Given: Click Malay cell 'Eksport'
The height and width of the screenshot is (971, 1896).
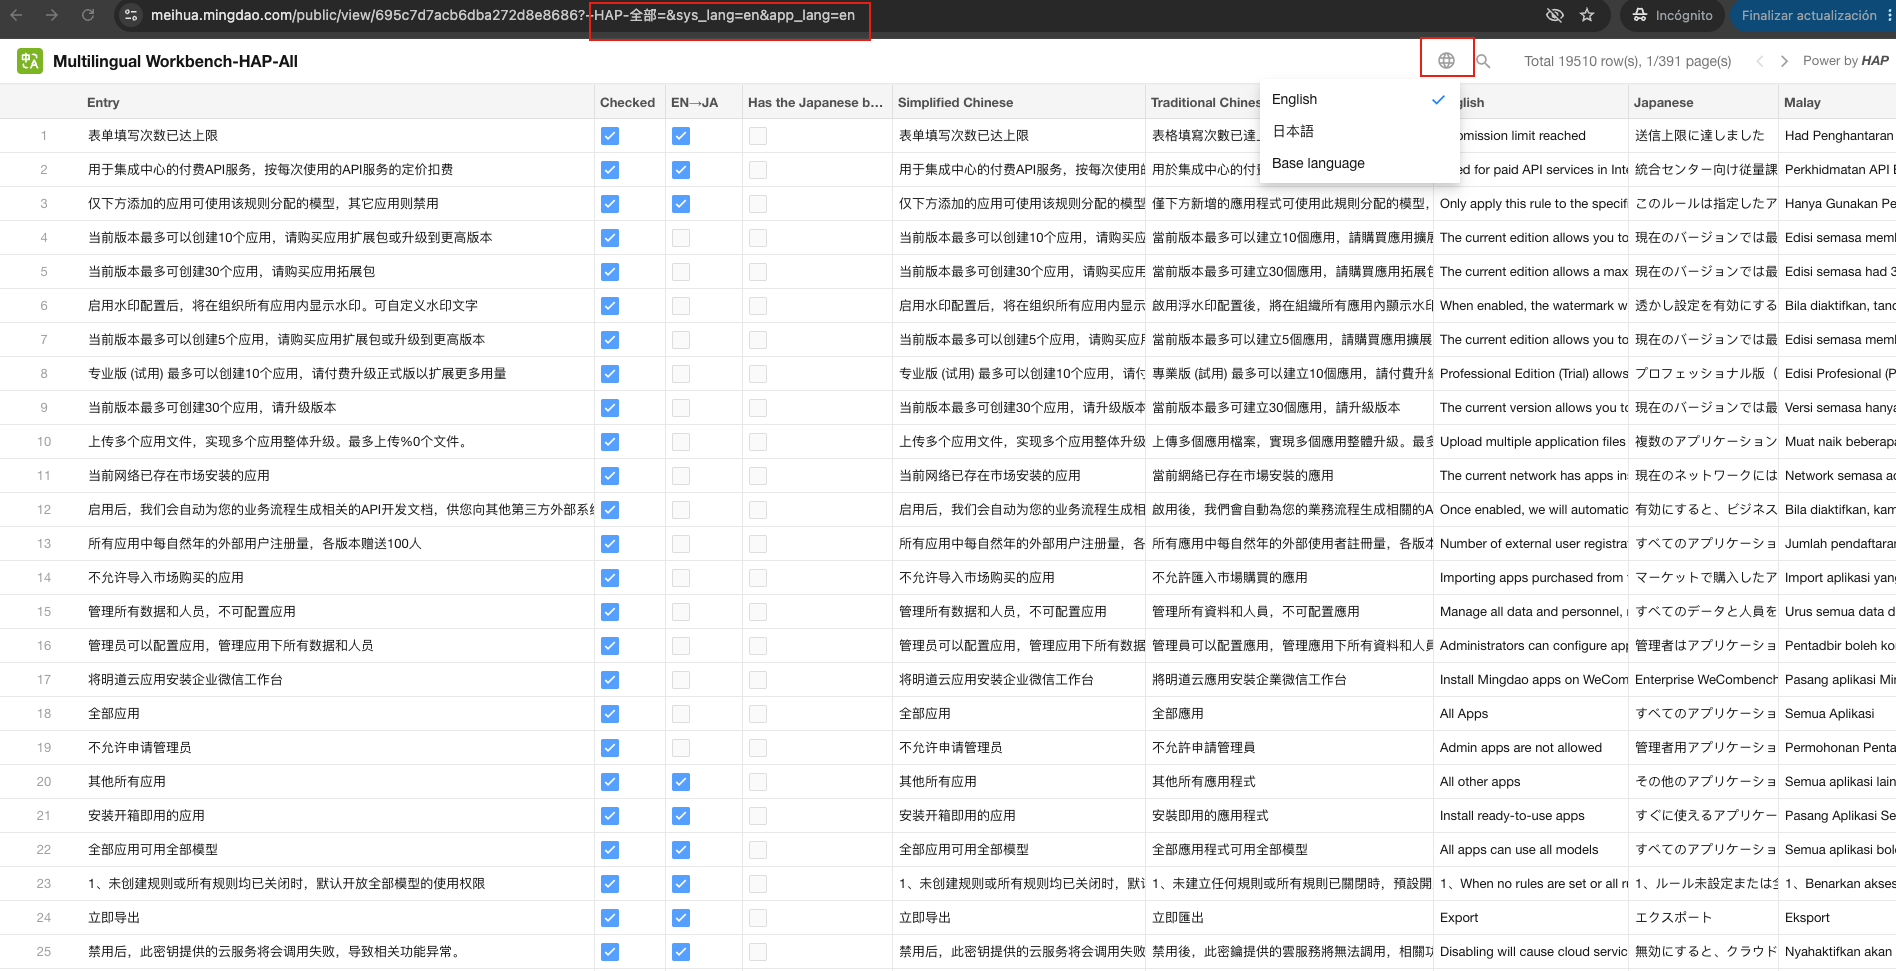Looking at the screenshot, I should click(x=1807, y=918).
